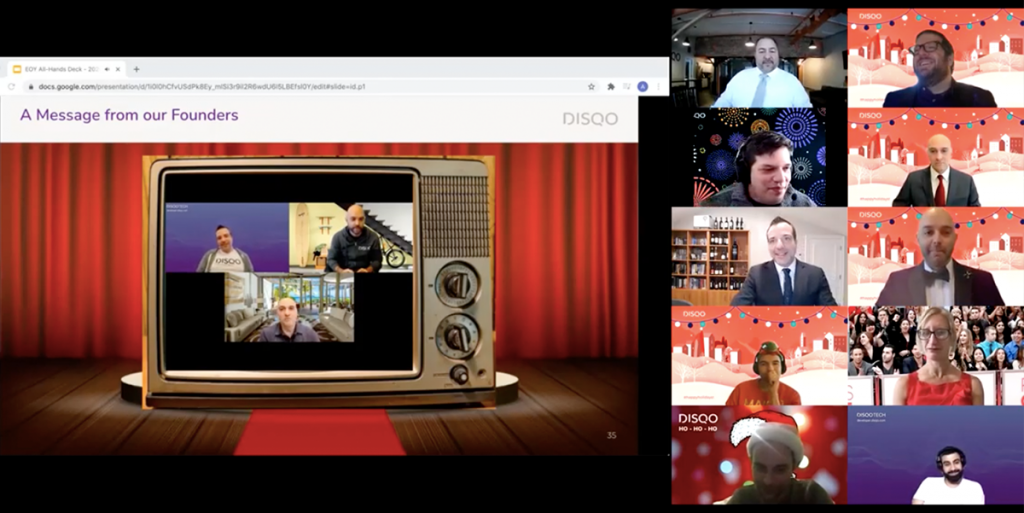This screenshot has height=513, width=1024.
Task: Select the man on purple DISQO TECH background
Action: (x=936, y=455)
